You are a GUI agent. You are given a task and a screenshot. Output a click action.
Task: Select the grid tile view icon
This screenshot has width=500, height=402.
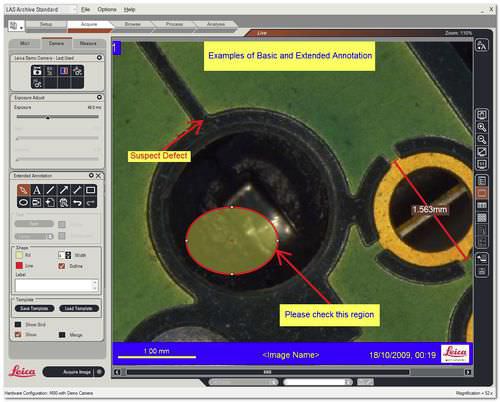482,218
